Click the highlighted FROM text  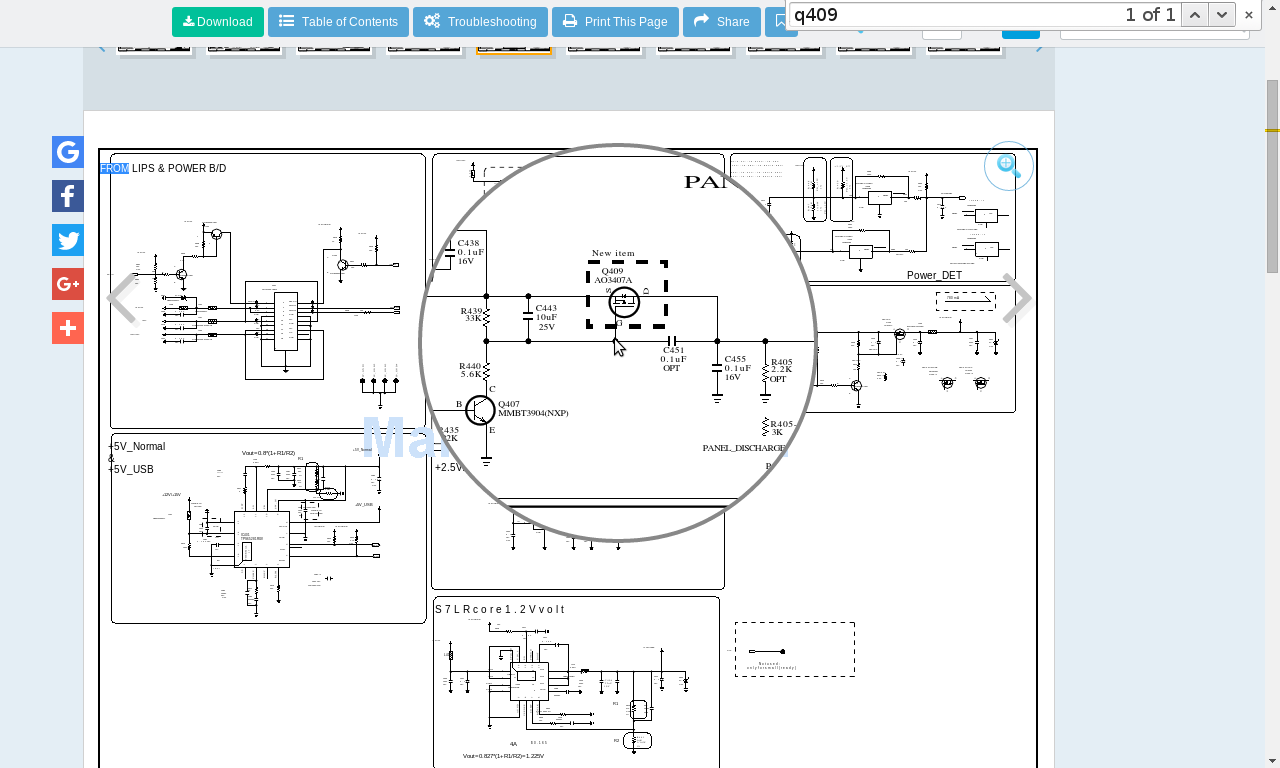click(115, 168)
